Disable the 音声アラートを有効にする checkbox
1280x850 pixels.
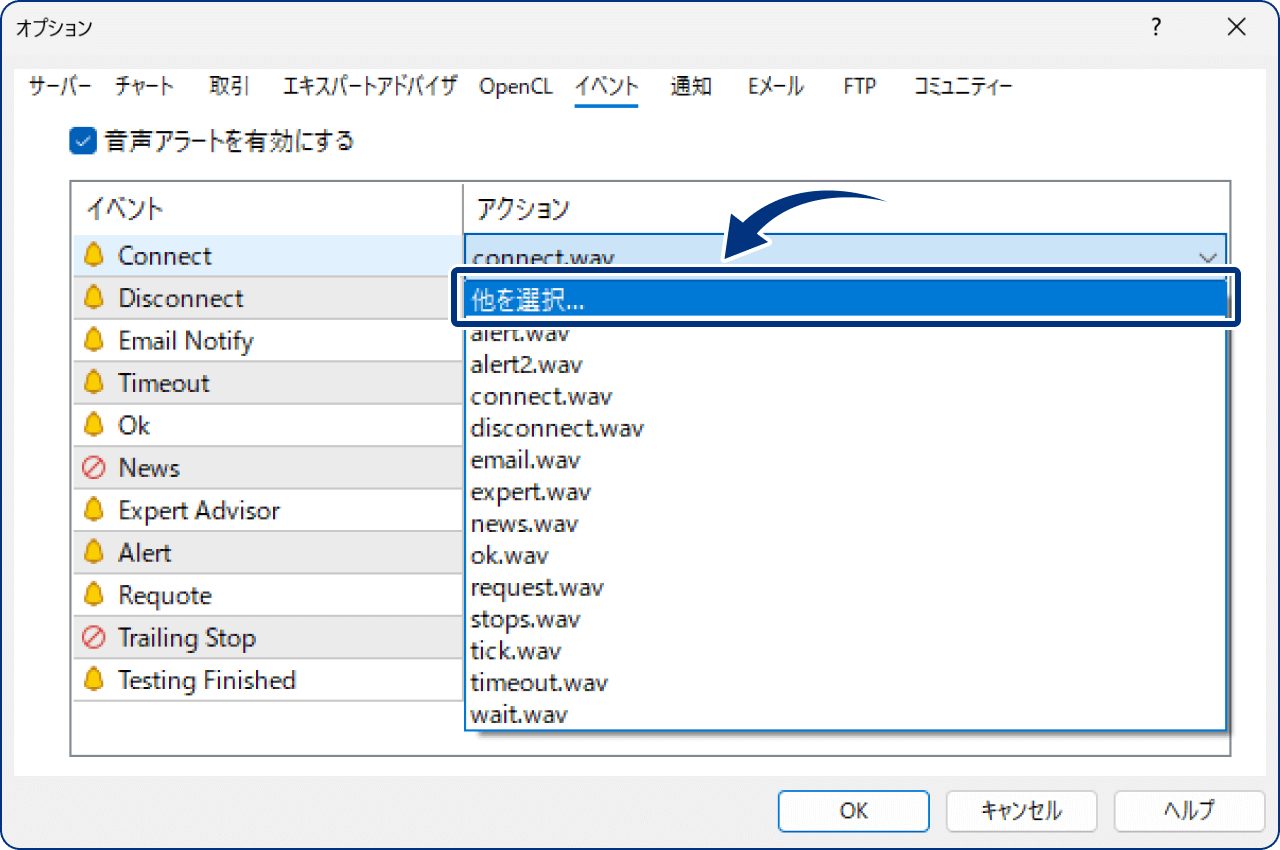pos(82,141)
